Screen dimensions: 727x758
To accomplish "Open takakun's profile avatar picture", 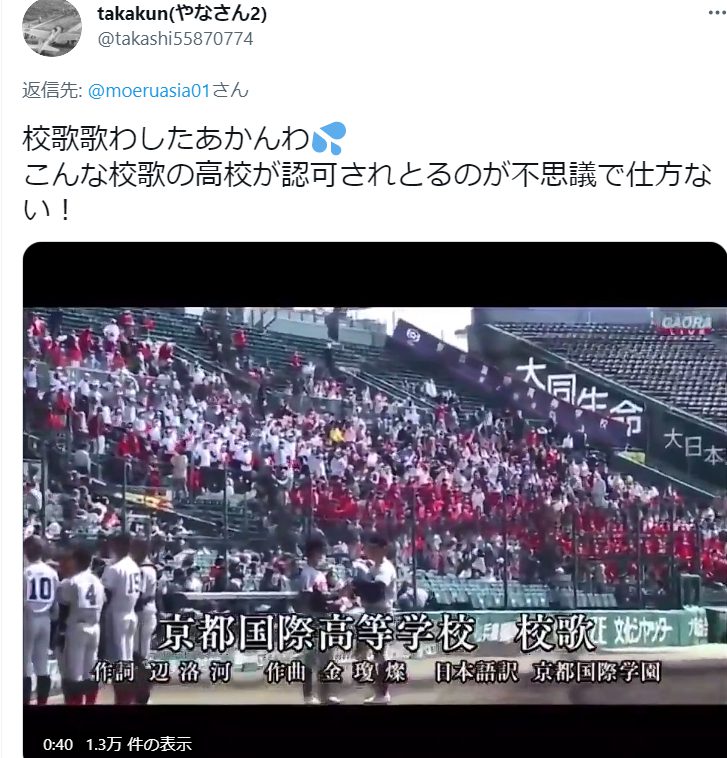I will [52, 28].
